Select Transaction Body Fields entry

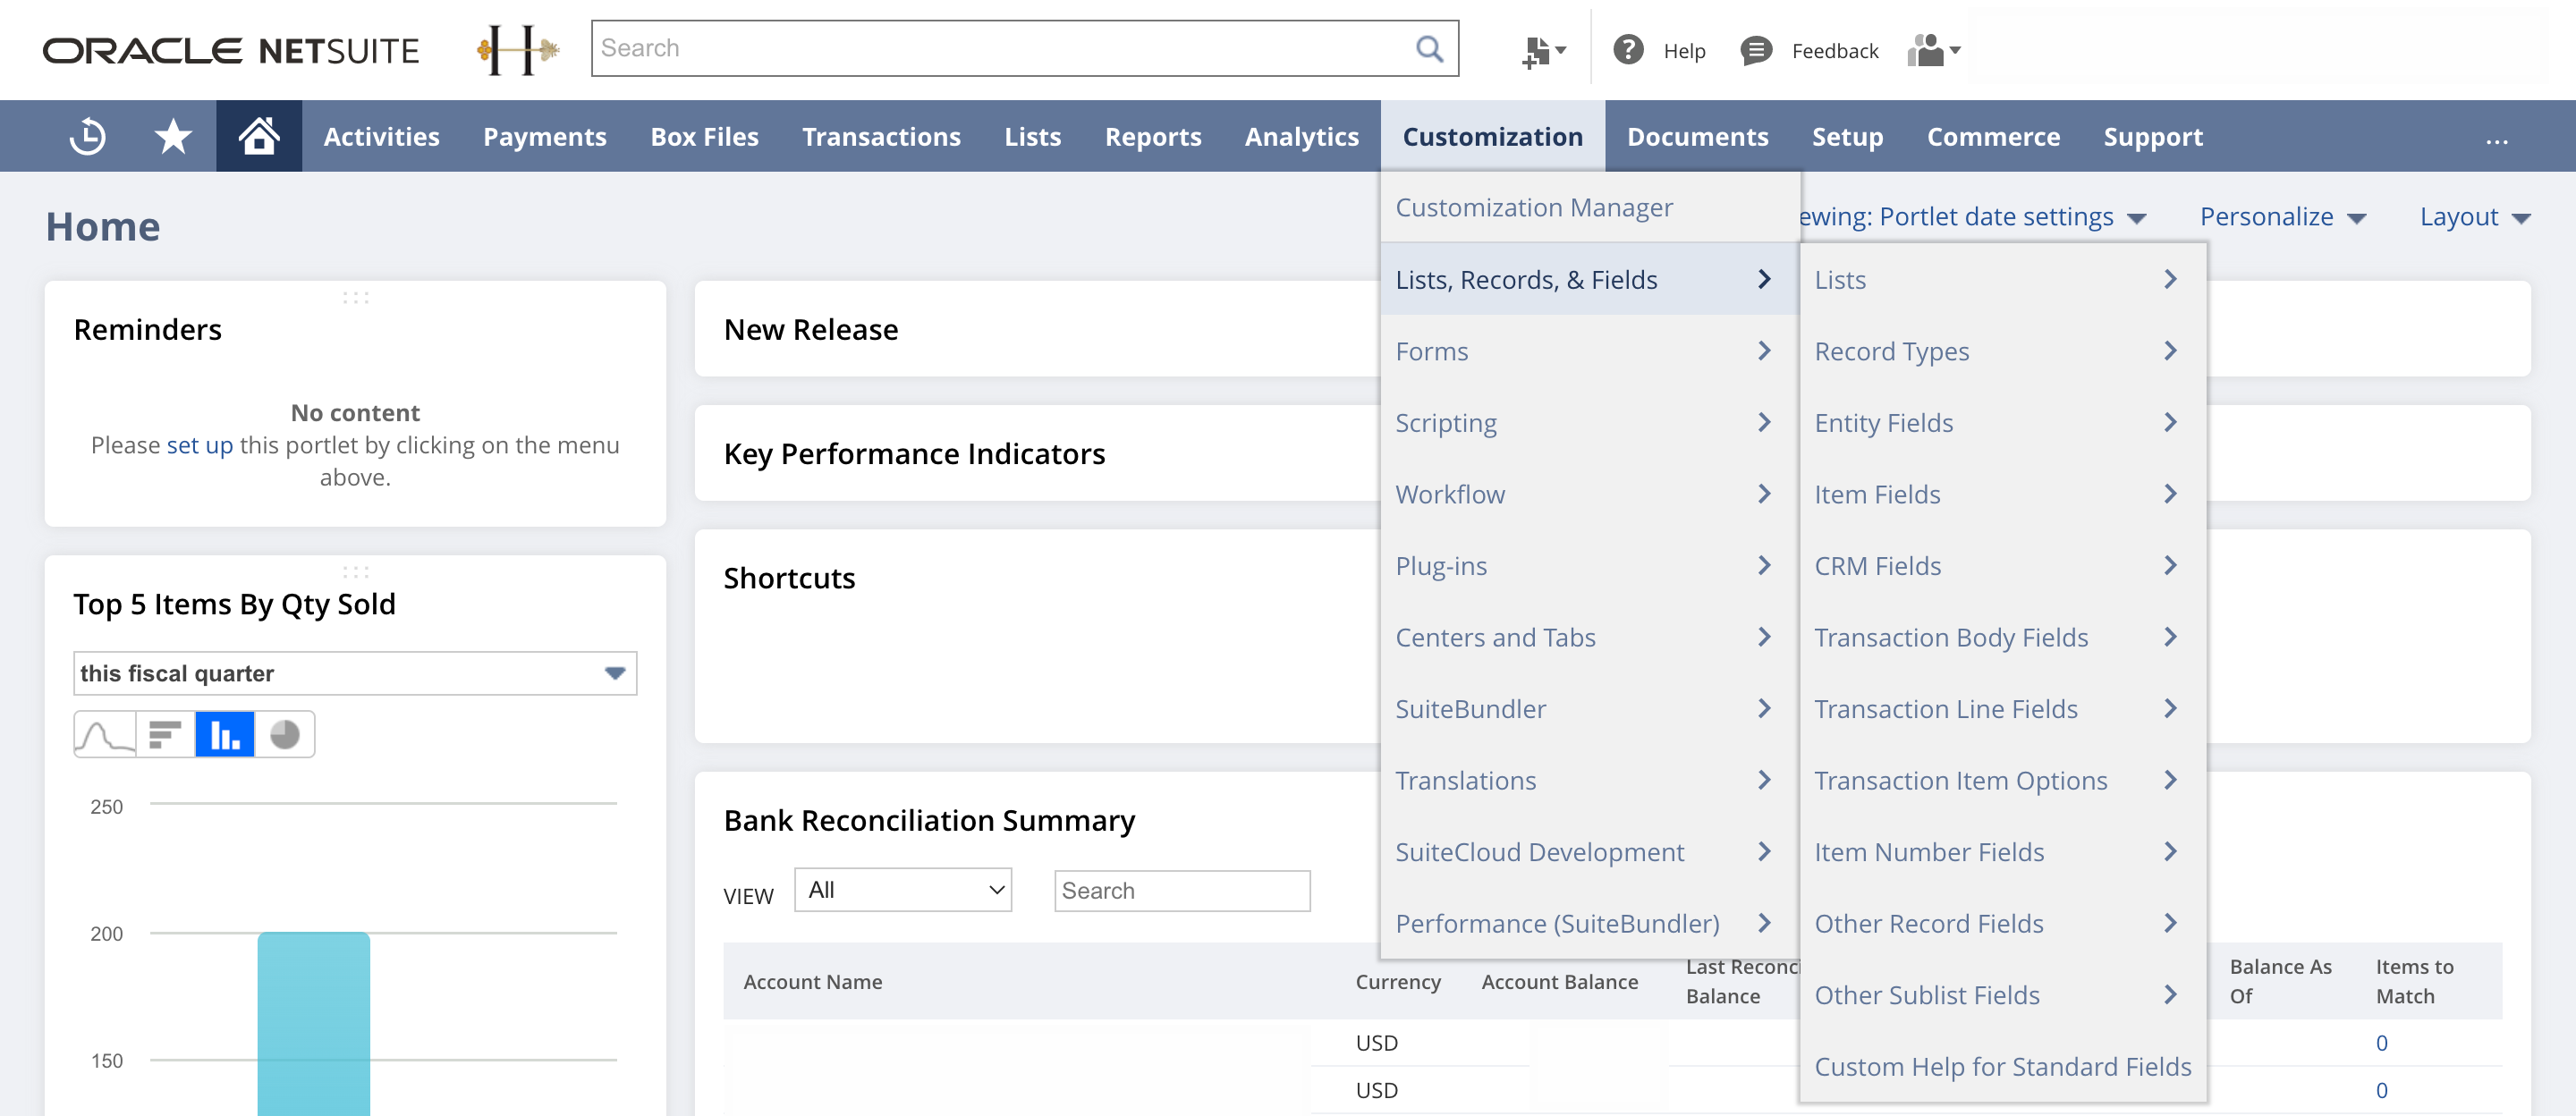click(2003, 637)
